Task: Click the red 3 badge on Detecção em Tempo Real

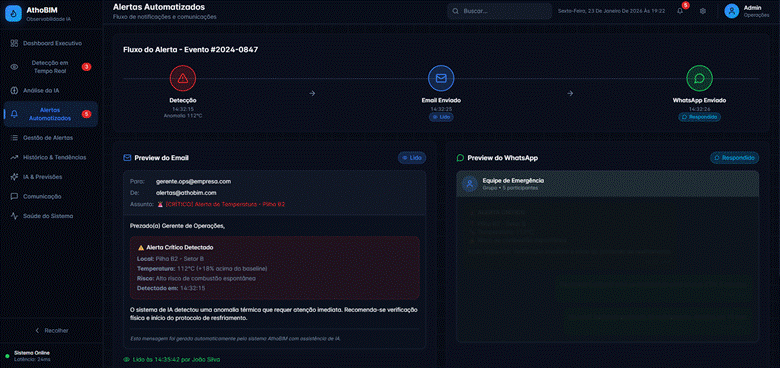Action: click(x=86, y=67)
